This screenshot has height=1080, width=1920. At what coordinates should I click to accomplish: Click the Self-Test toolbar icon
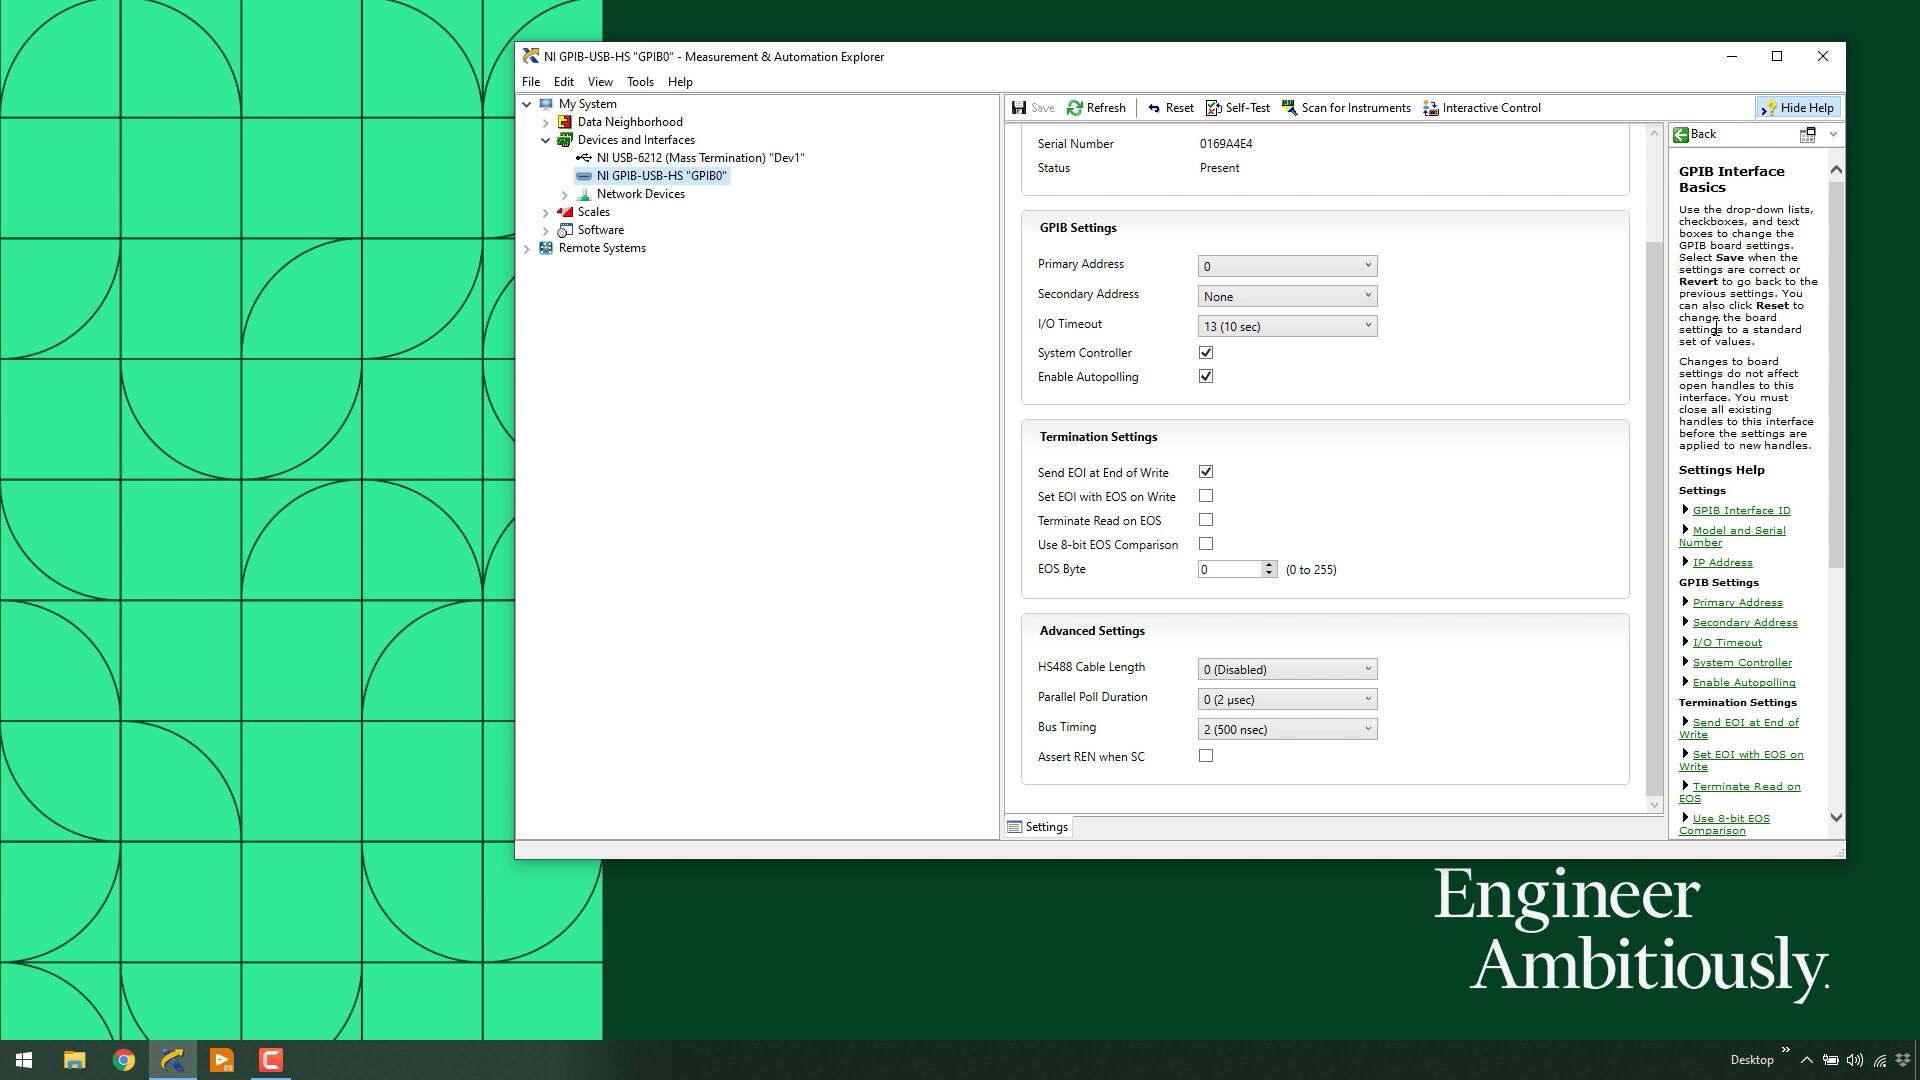pos(1214,108)
